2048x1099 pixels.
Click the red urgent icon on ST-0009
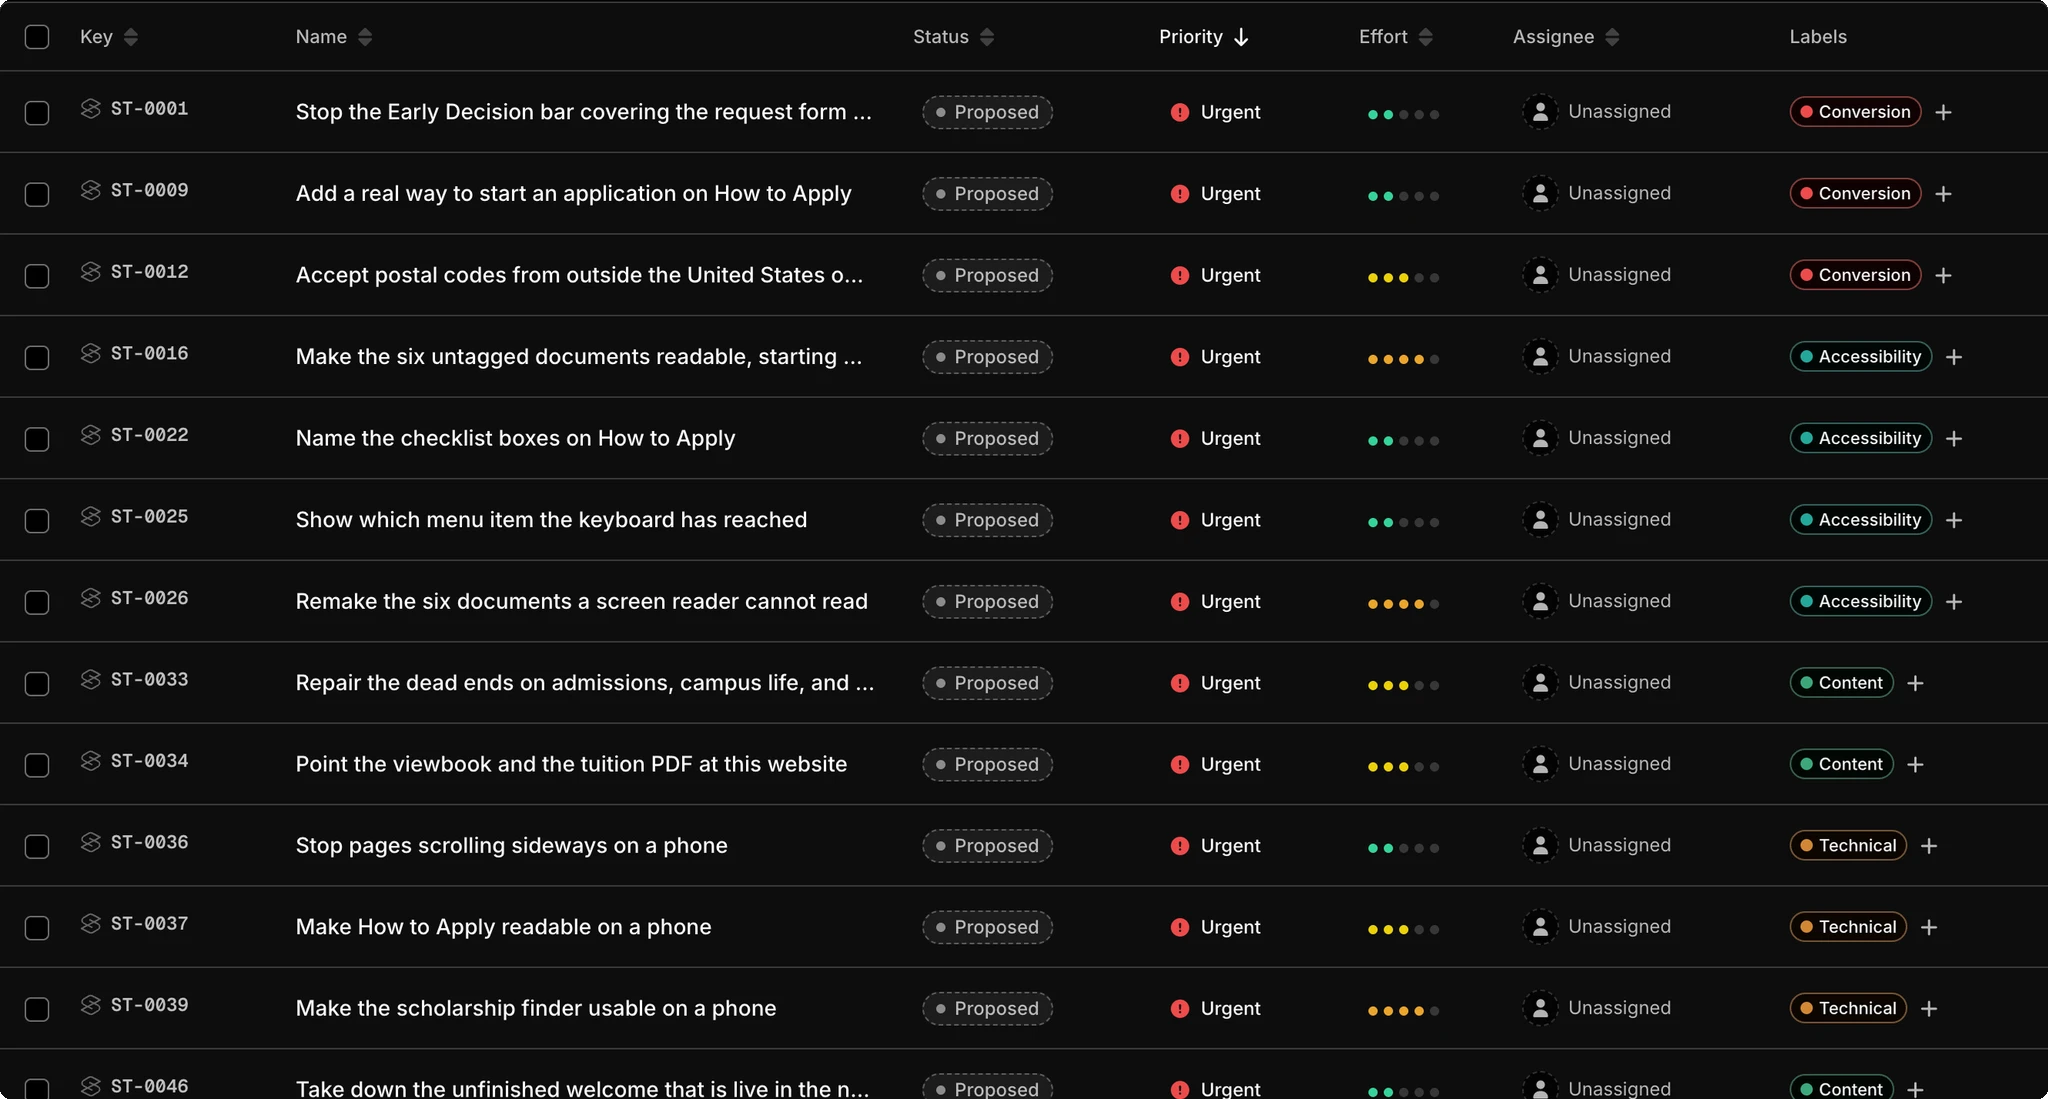pos(1180,194)
